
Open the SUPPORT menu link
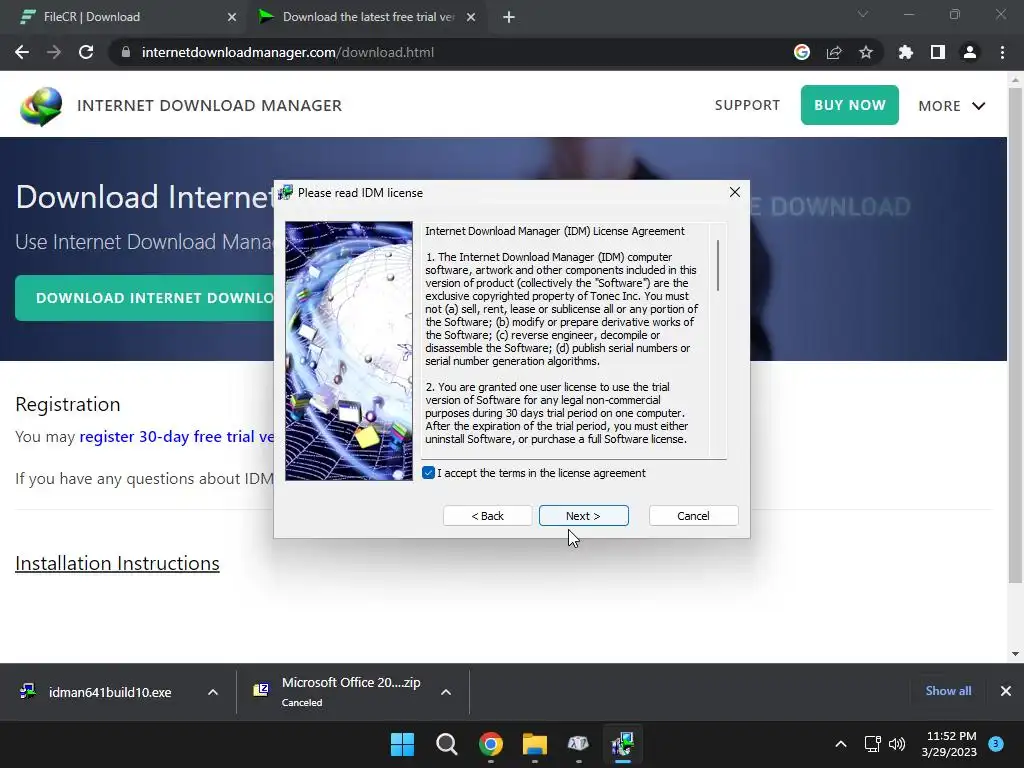(x=747, y=105)
